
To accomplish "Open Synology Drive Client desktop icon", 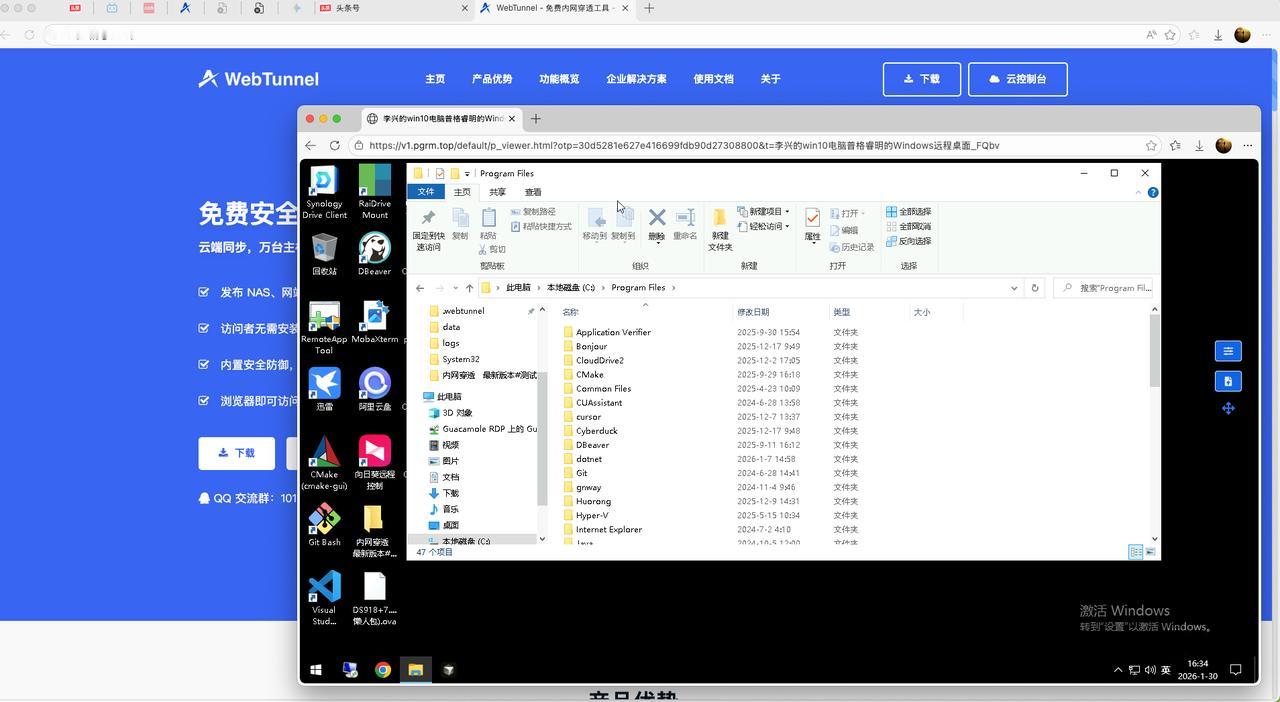I will pos(324,192).
